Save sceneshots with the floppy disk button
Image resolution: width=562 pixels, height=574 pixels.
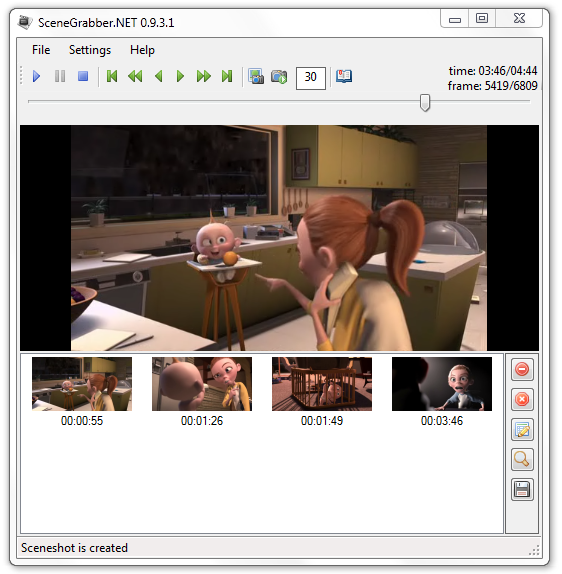522,489
